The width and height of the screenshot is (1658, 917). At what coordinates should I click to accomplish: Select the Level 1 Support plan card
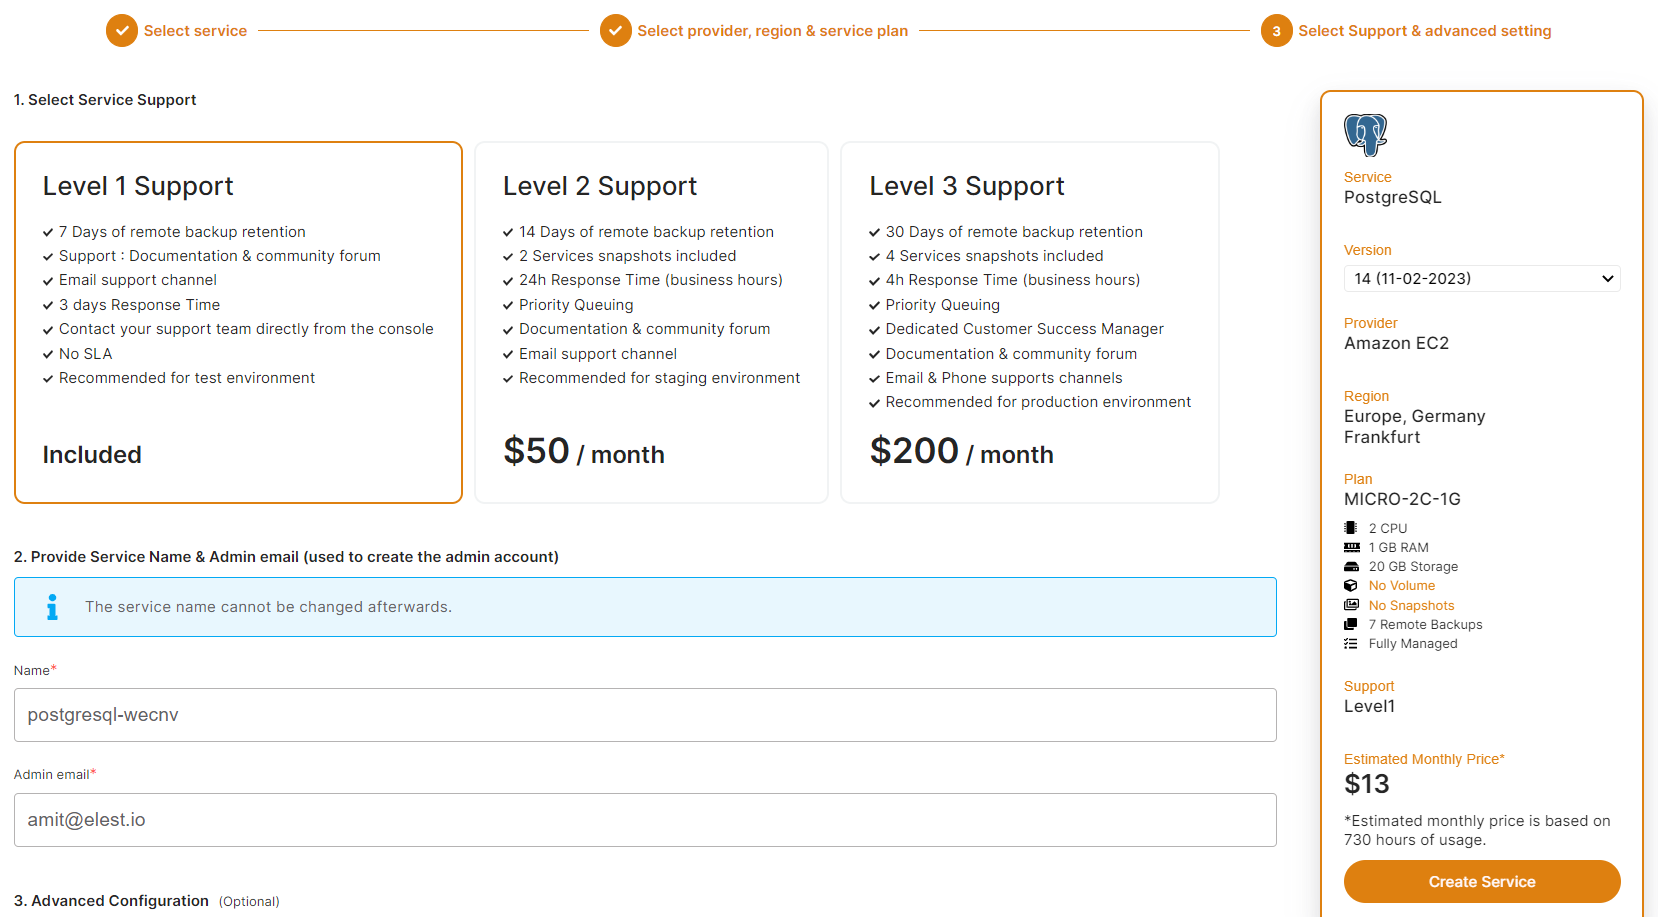(x=238, y=322)
